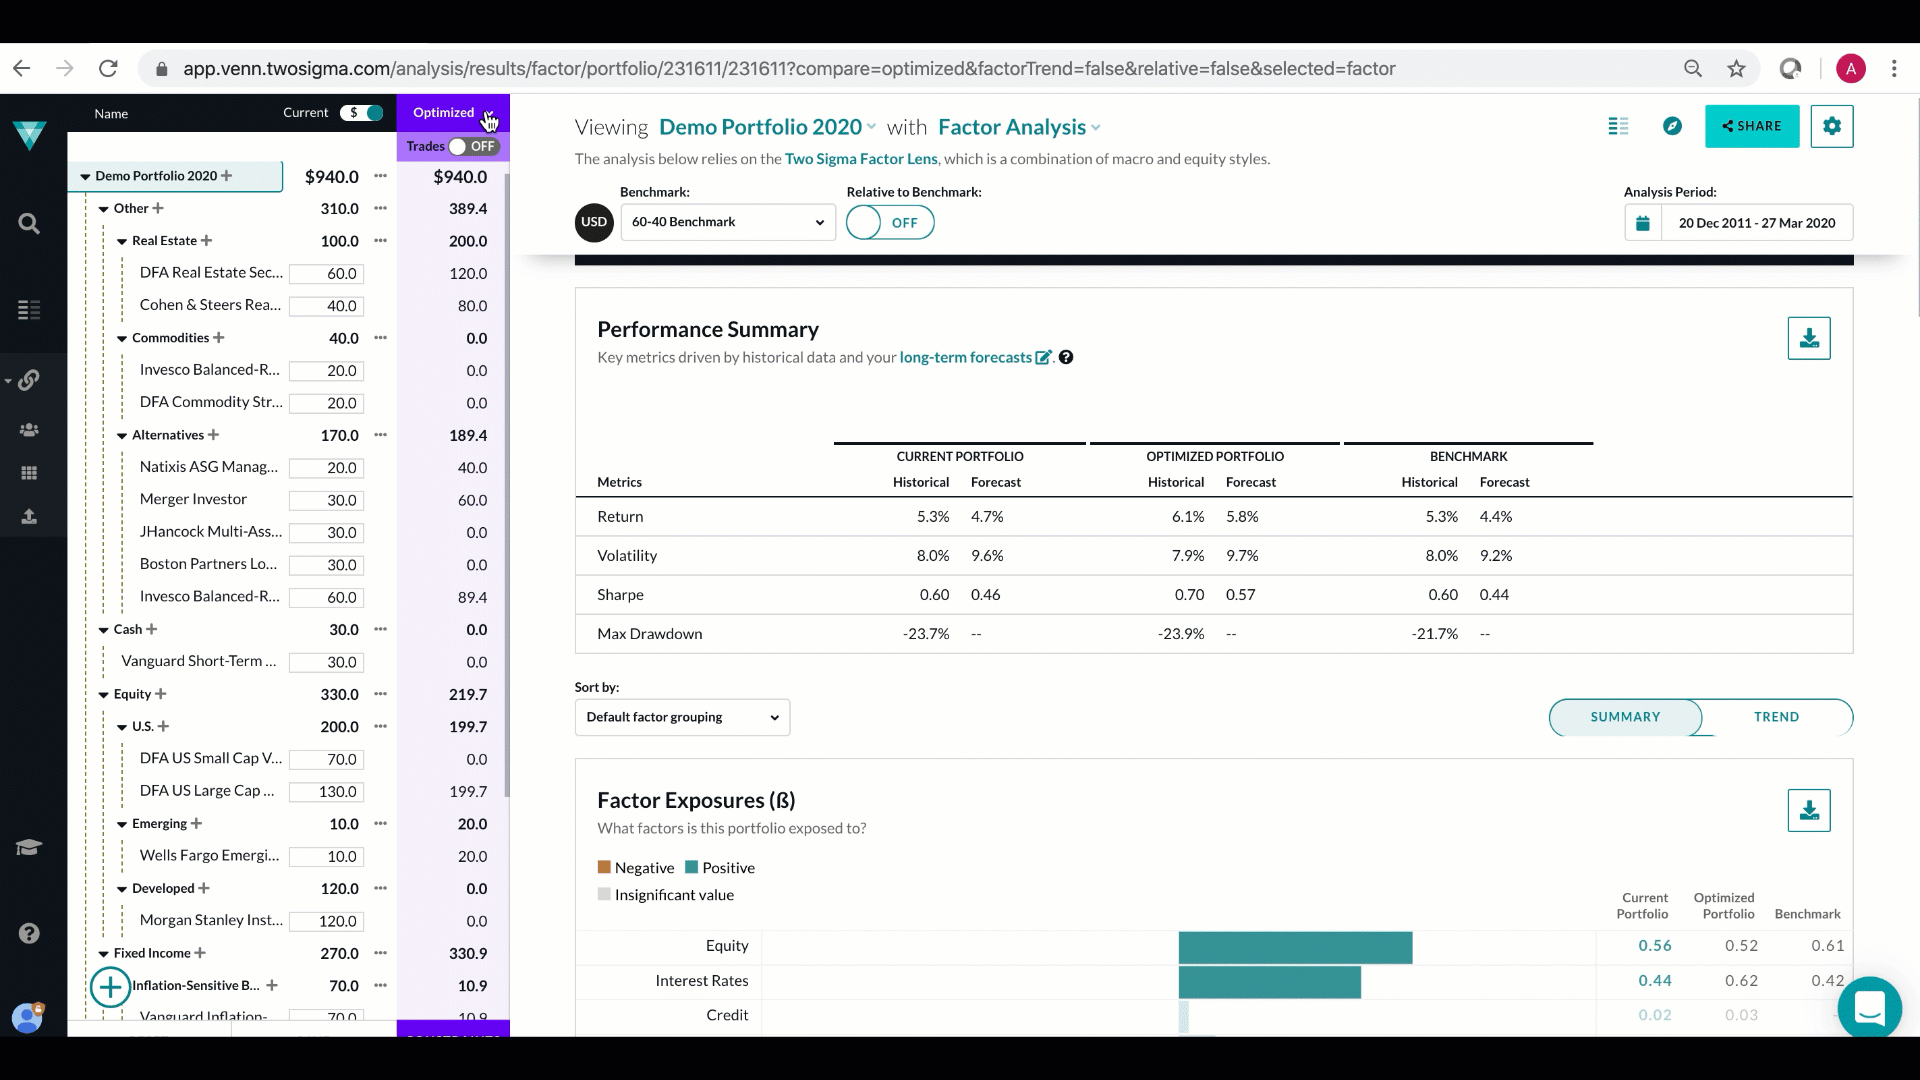
Task: Collapse the Other group
Action: (x=103, y=209)
